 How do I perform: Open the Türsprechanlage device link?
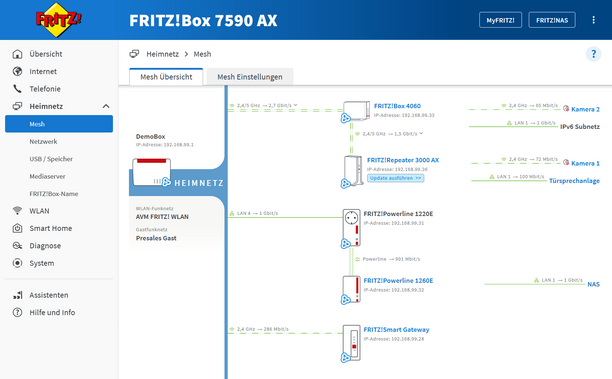(x=574, y=181)
